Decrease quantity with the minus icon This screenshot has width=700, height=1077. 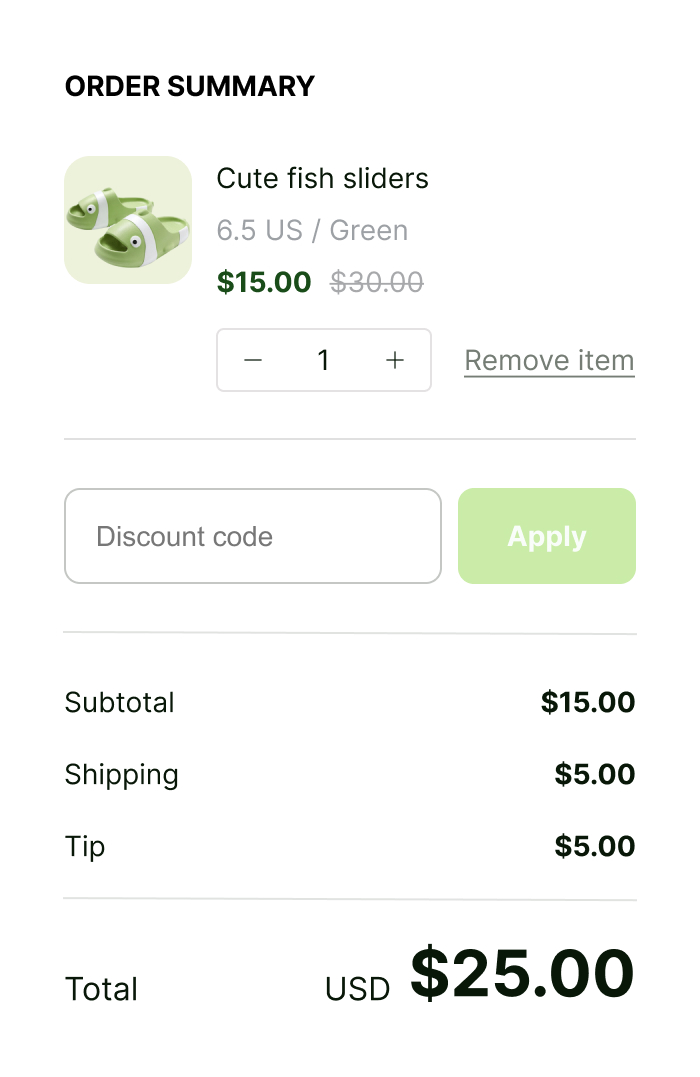pyautogui.click(x=253, y=360)
